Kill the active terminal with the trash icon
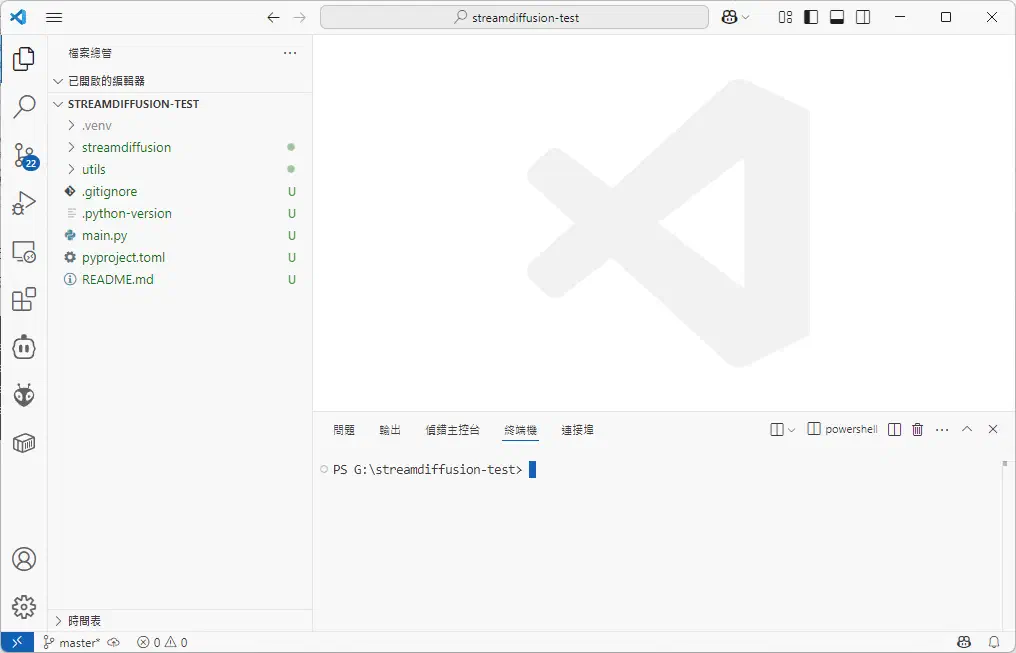1016x653 pixels. [918, 428]
